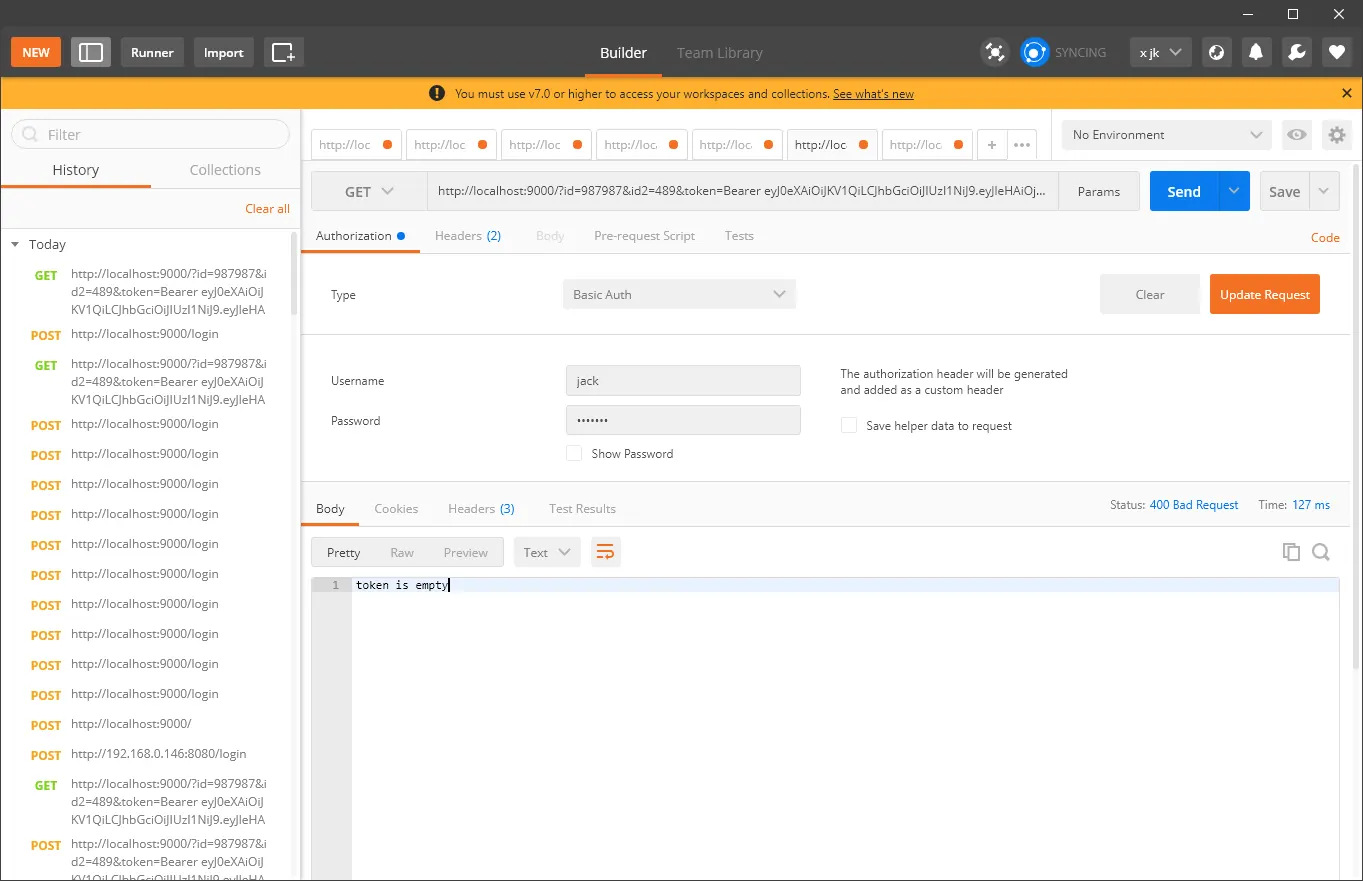Click the Update Request button
Viewport: 1363px width, 881px height.
[x=1265, y=294]
